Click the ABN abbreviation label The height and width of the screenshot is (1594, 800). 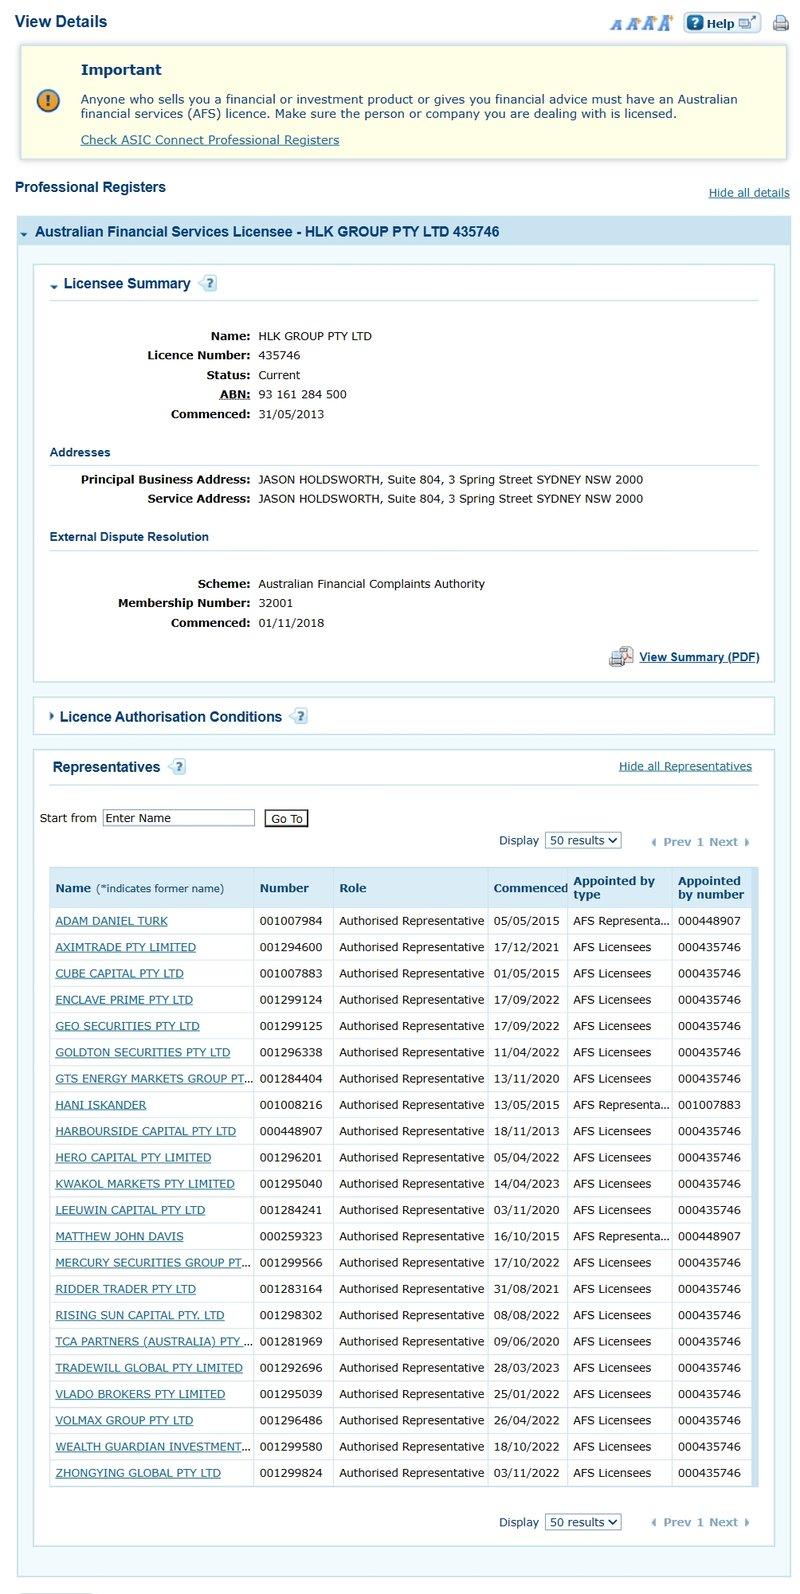[x=235, y=395]
